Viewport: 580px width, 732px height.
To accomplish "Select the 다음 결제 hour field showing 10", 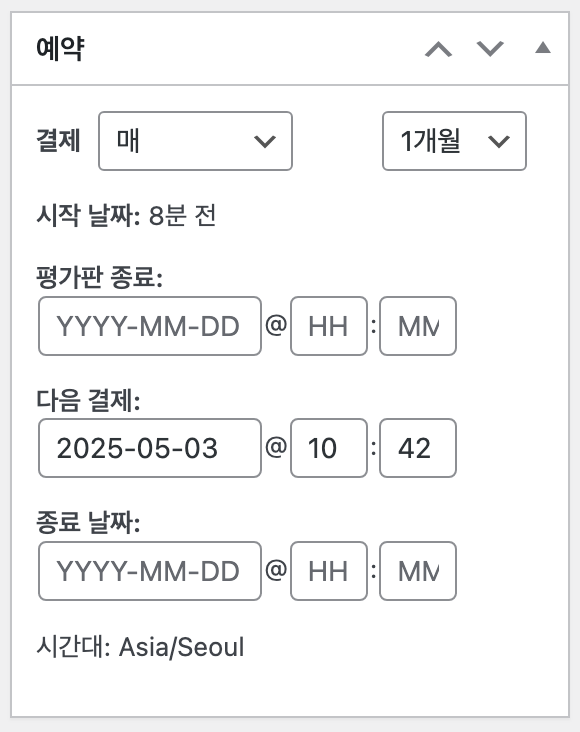I will 329,448.
